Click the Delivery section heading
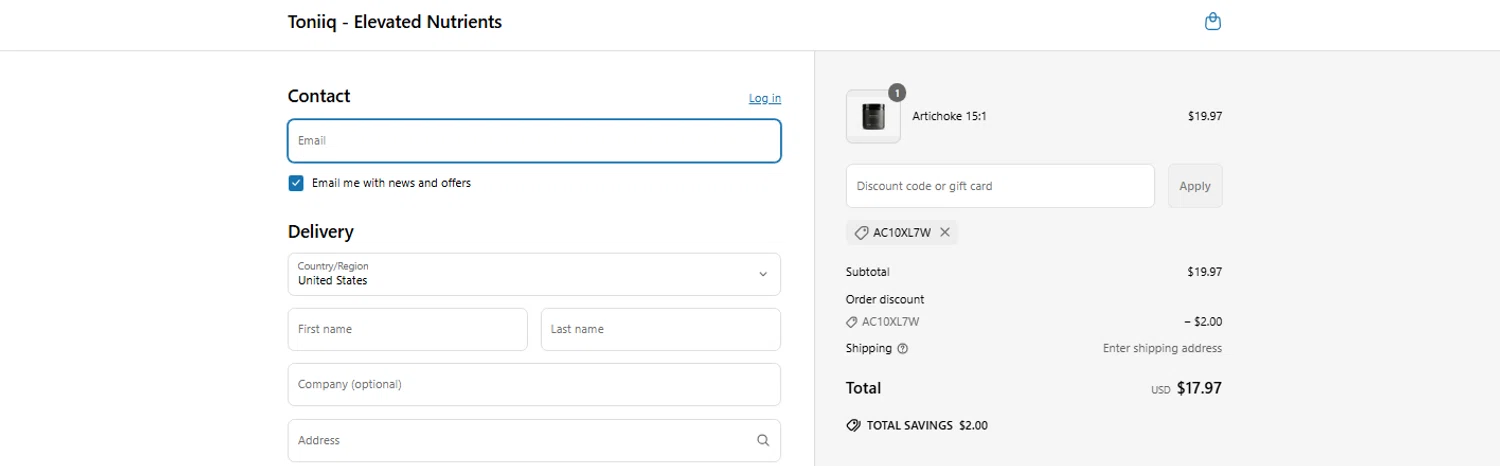 point(321,232)
